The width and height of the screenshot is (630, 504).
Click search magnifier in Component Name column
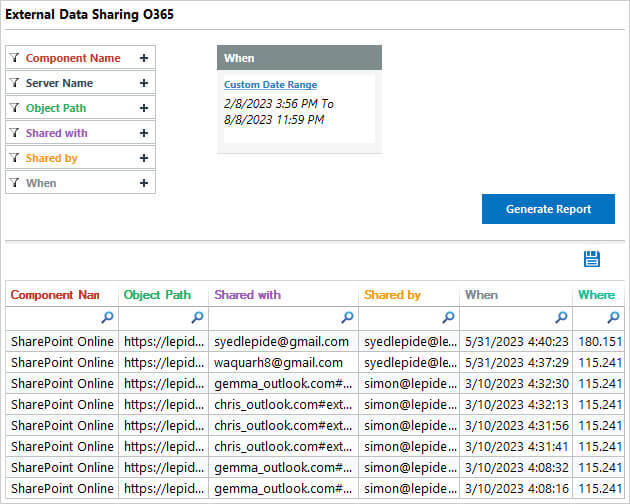pyautogui.click(x=107, y=318)
